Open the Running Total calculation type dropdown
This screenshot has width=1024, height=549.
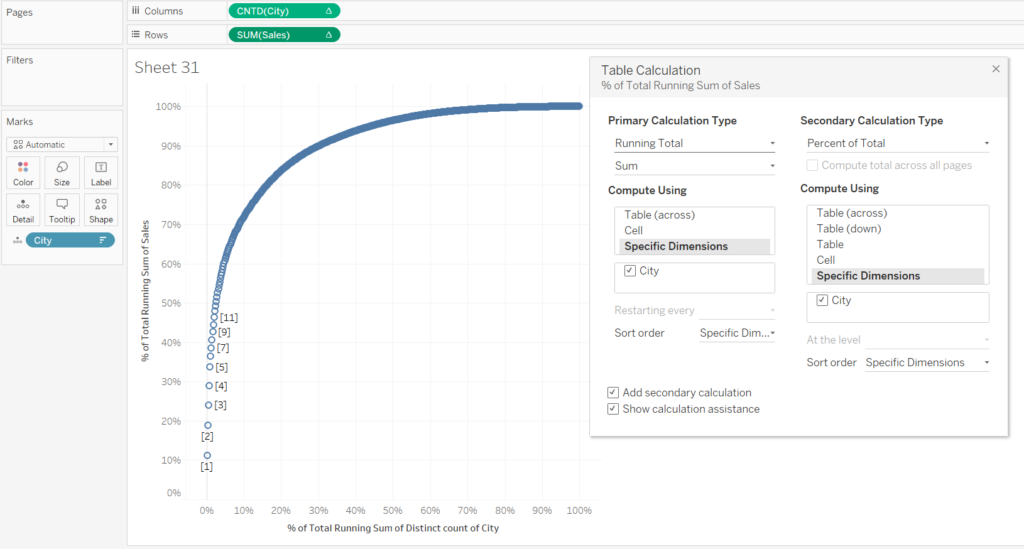coord(694,143)
